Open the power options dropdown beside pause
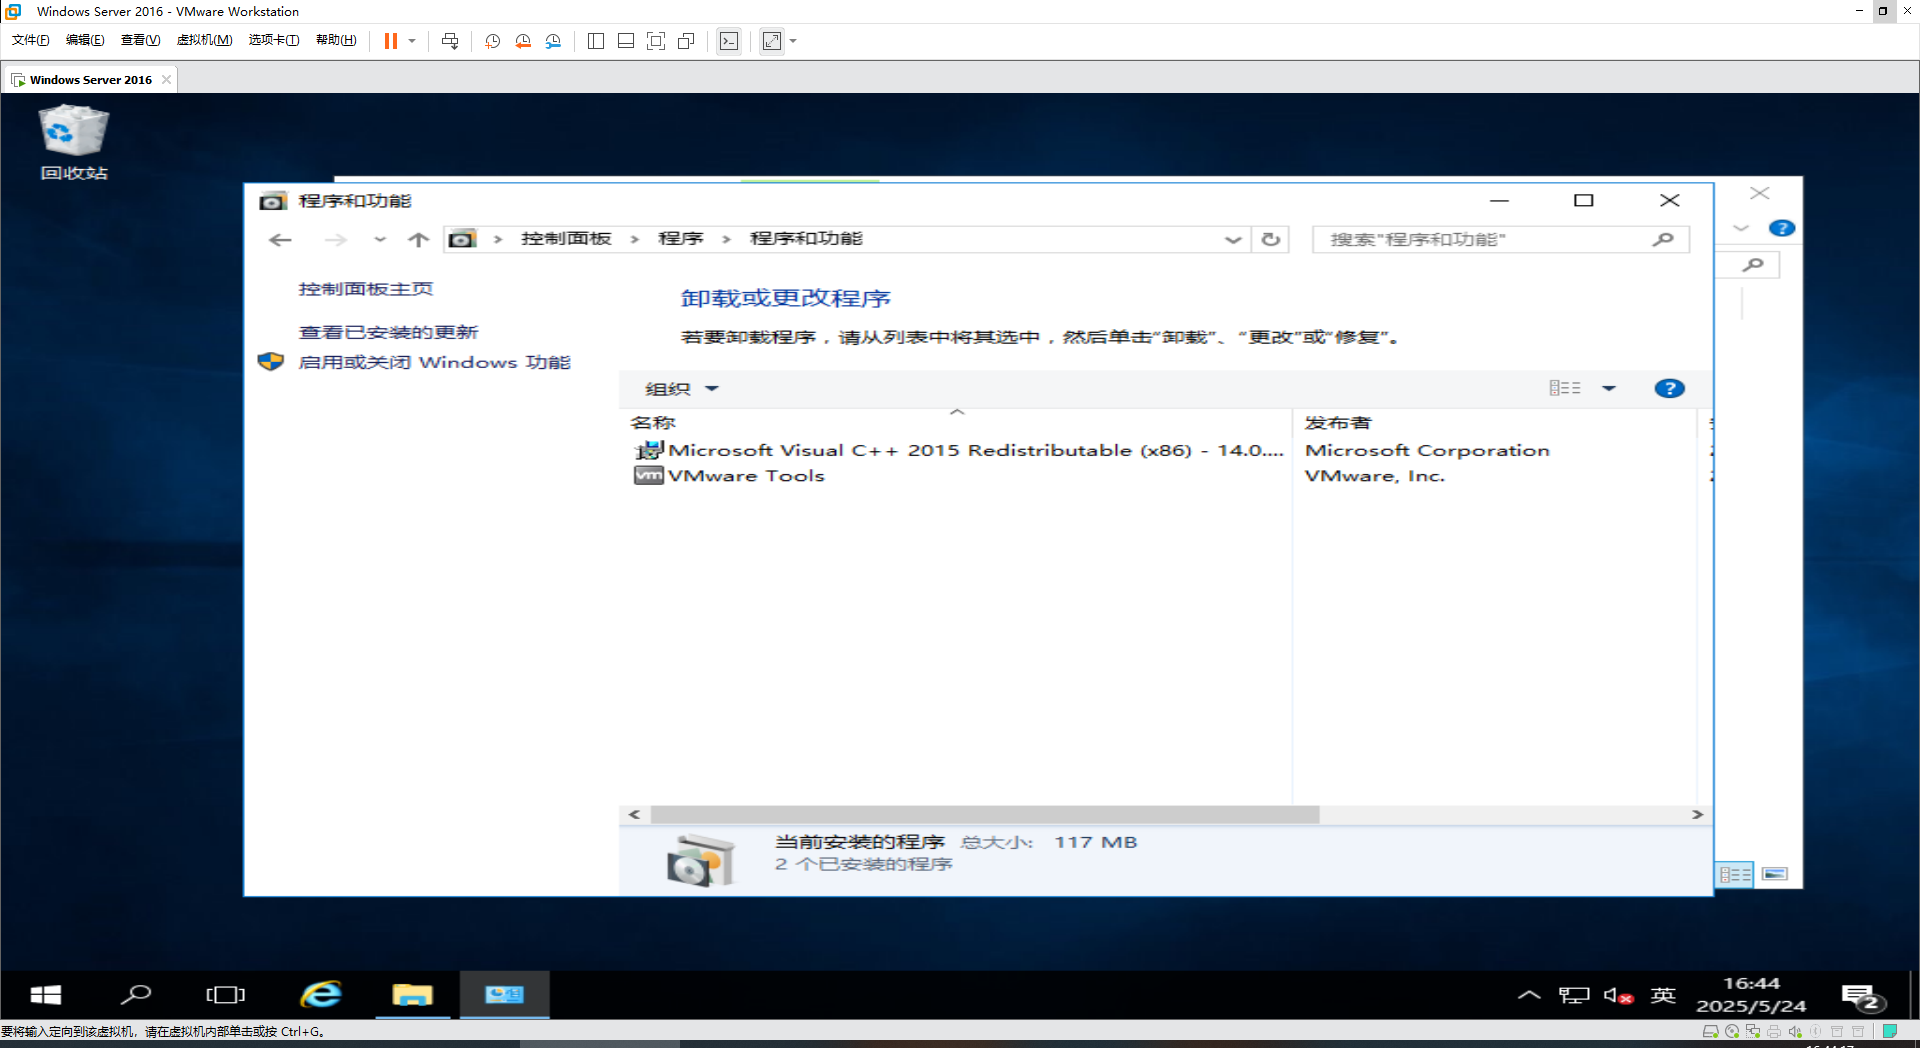Screen dimensions: 1920x1048 (412, 41)
